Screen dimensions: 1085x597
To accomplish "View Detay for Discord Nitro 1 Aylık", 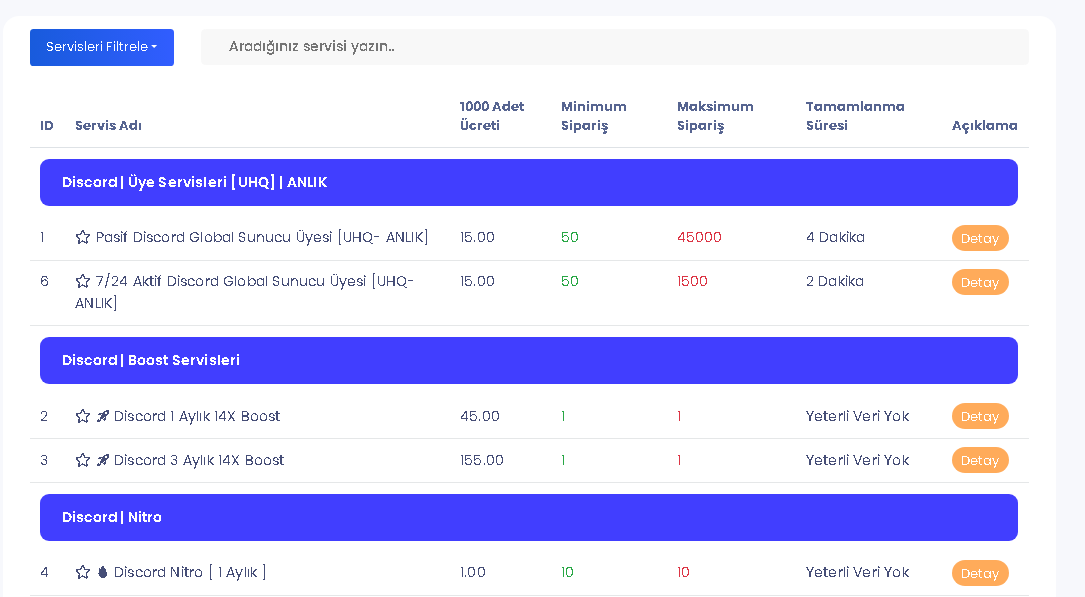I will point(980,573).
